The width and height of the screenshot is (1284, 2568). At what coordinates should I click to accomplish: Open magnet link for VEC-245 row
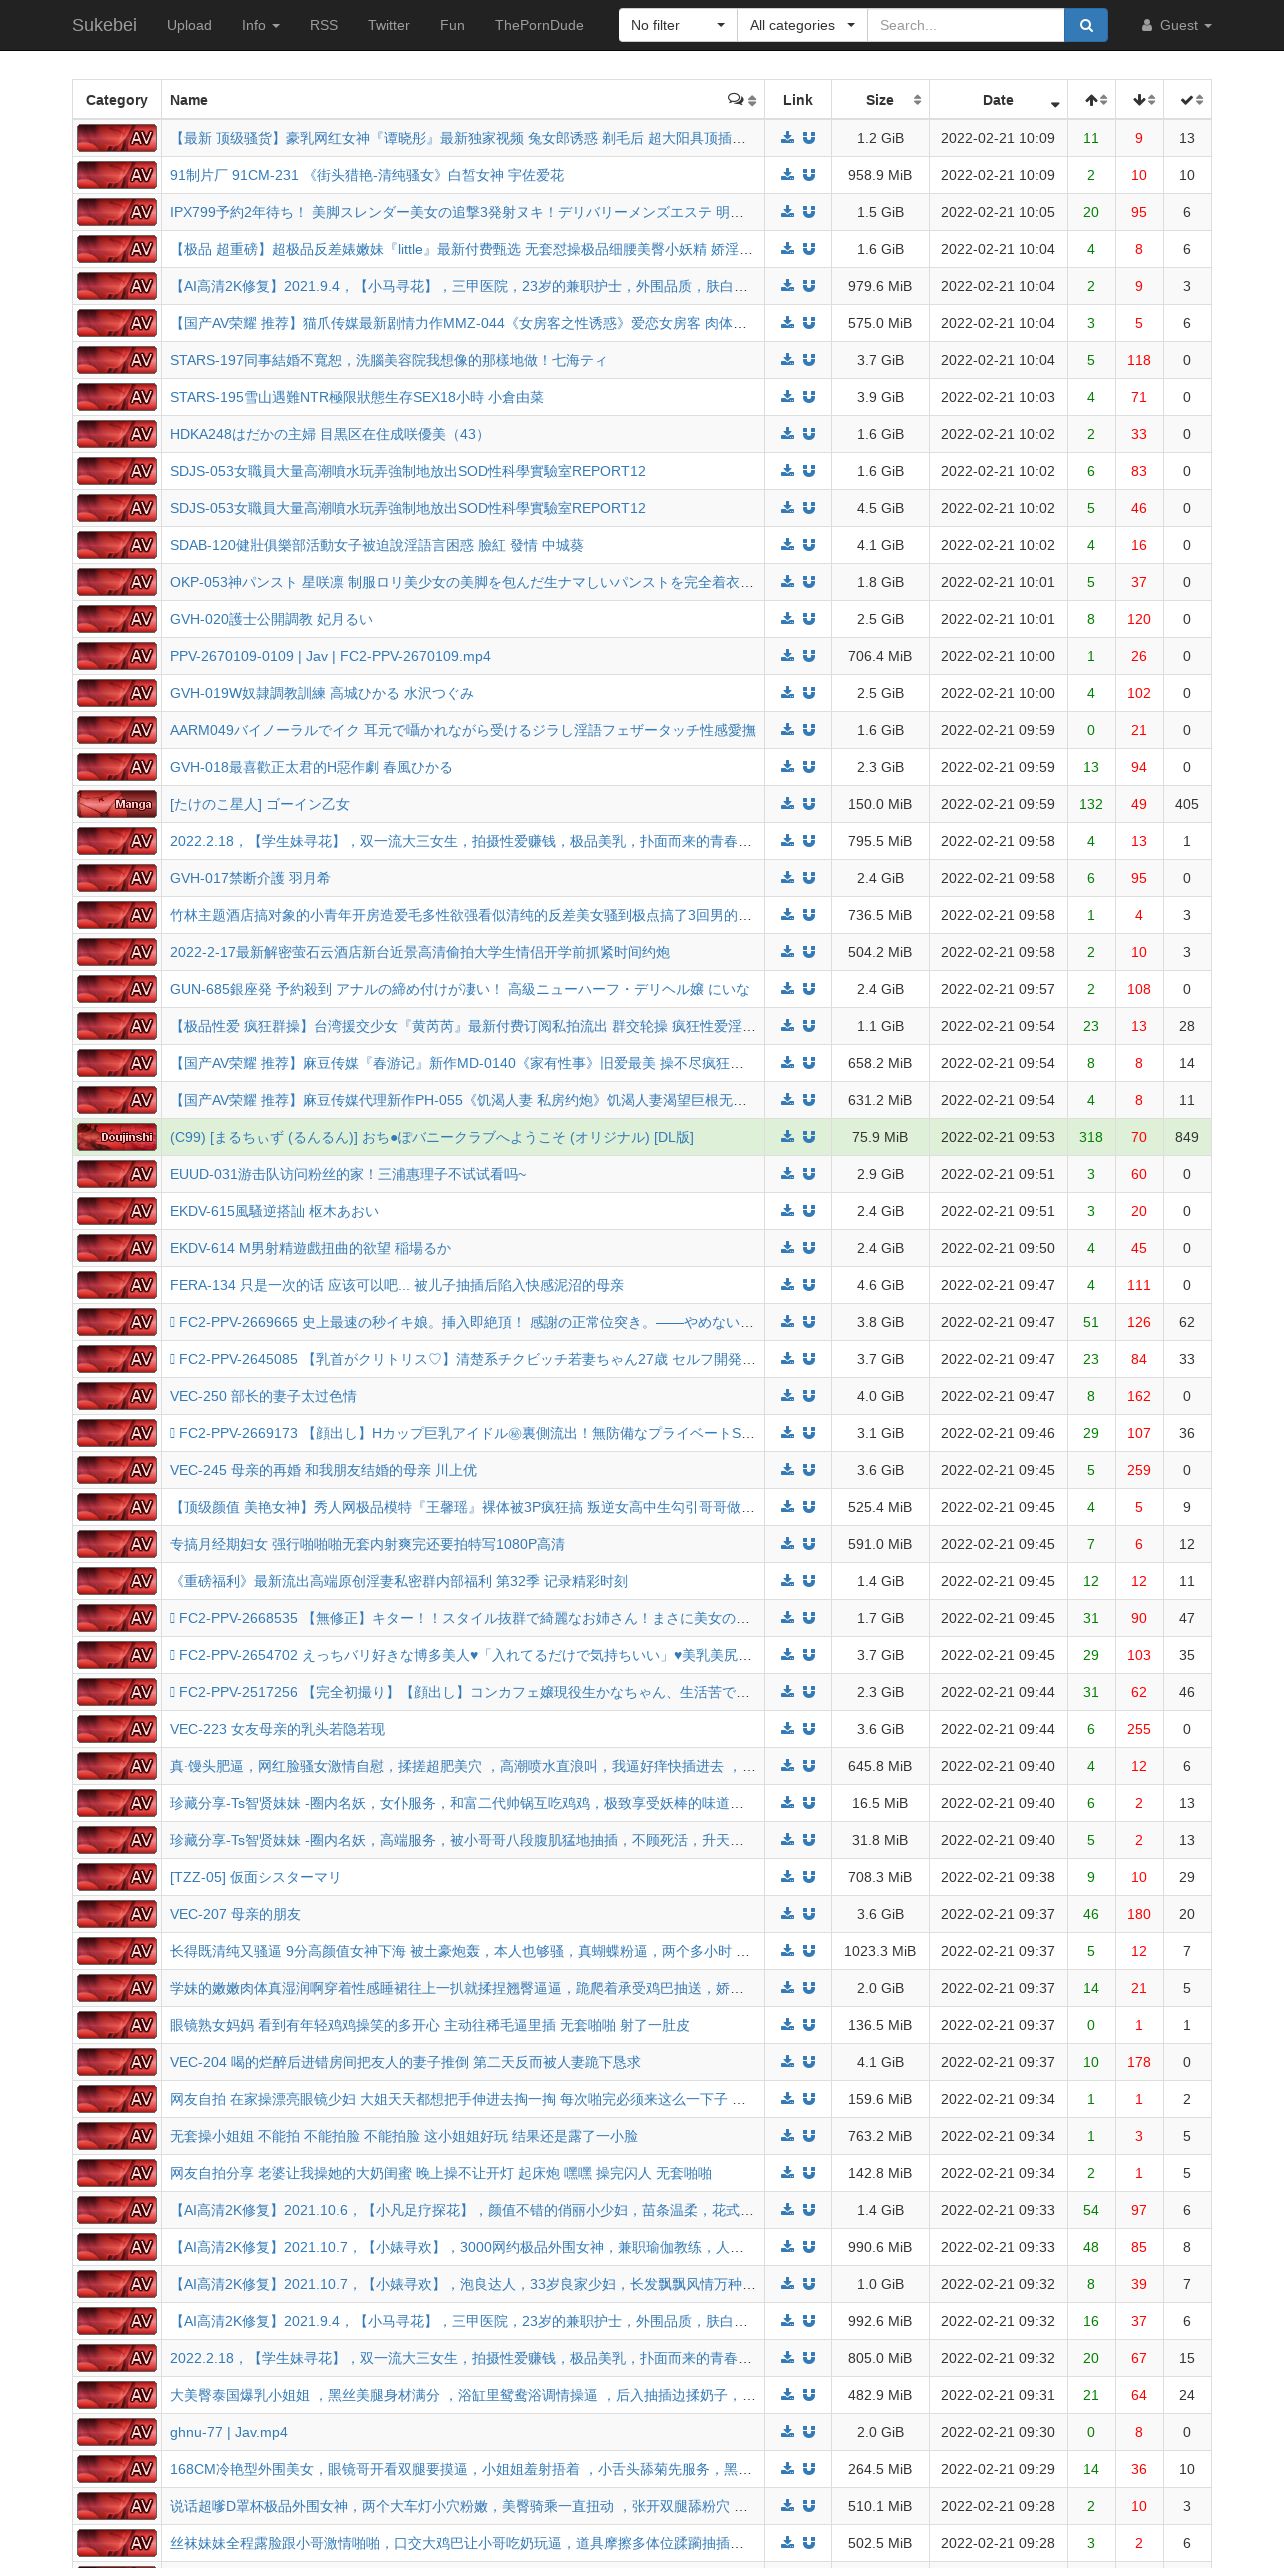(809, 1470)
